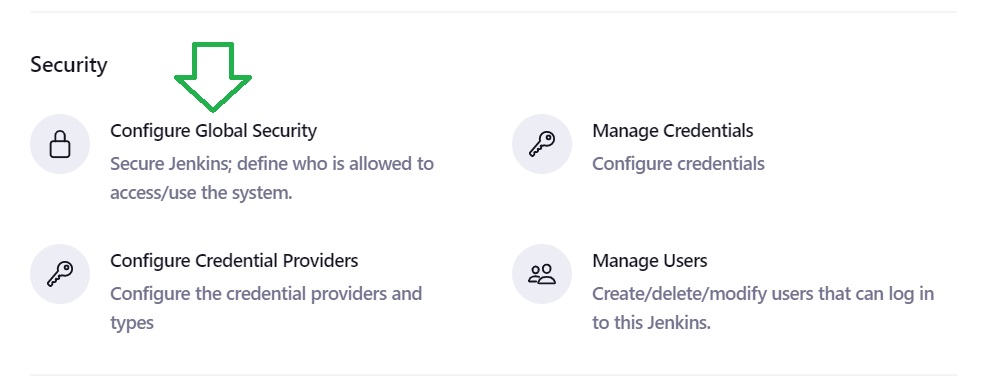The image size is (989, 383).
Task: Click the "access/use the system." description line
Action: pos(201,193)
